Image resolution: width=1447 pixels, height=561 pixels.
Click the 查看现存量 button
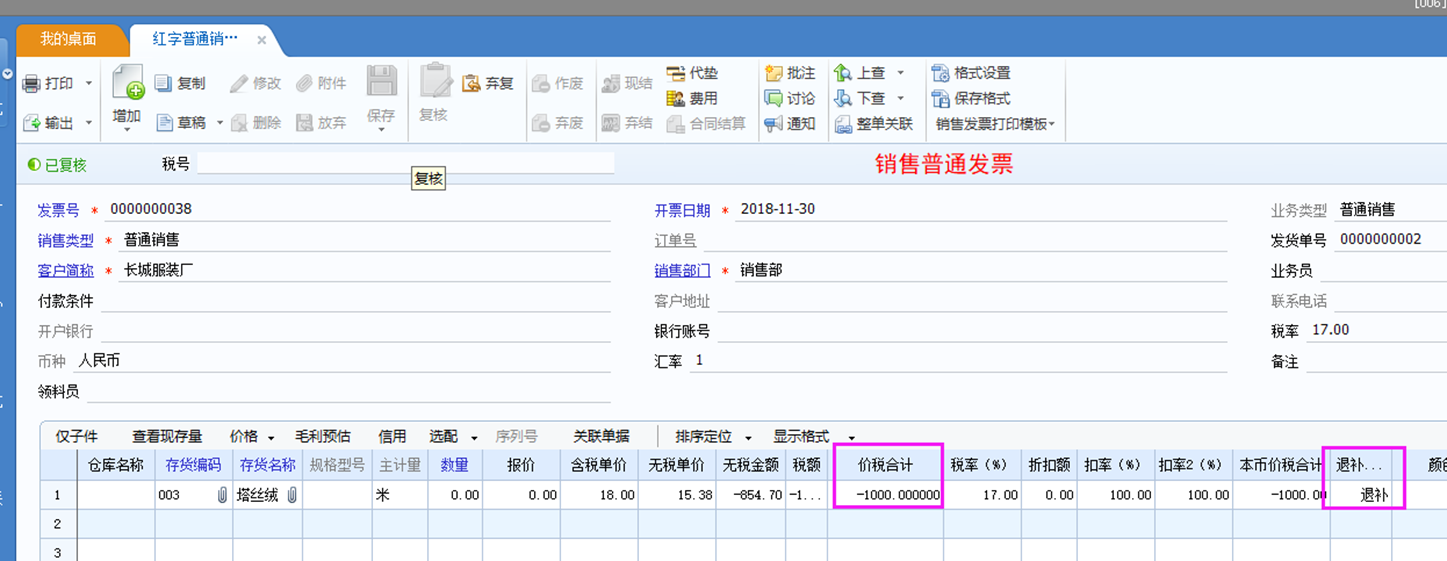167,436
